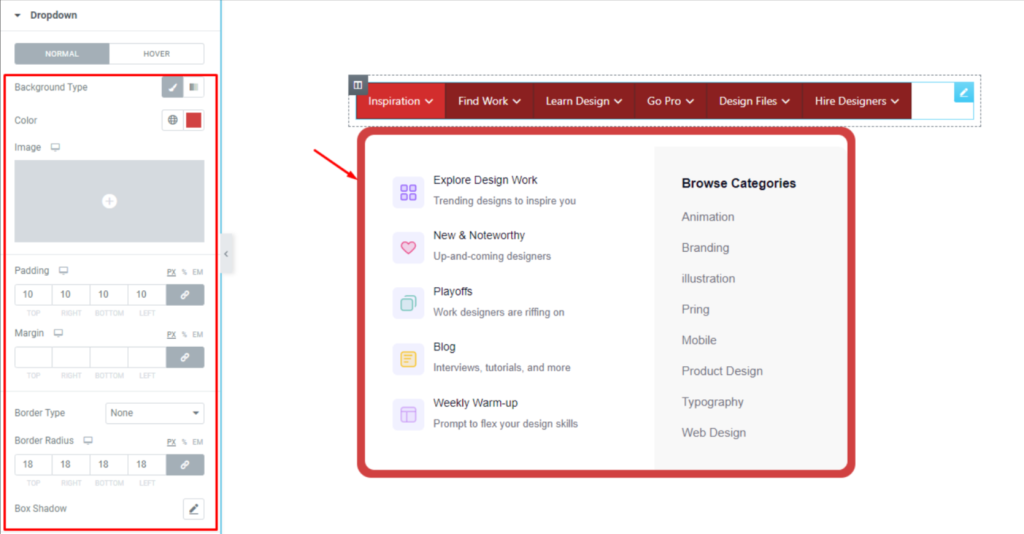Toggle linked values for Padding

(x=185, y=295)
